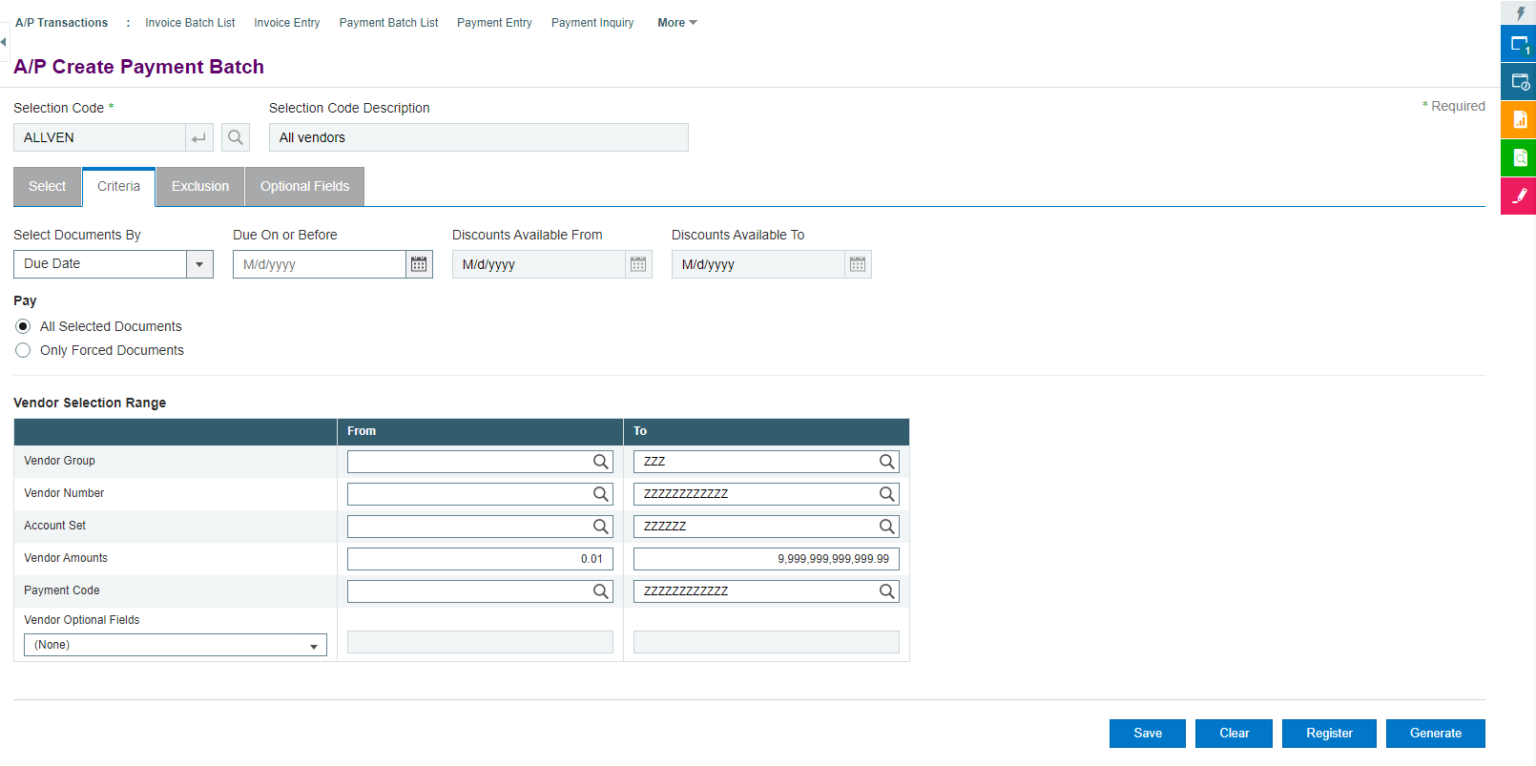
Task: Open the Payment Inquiry screen
Action: (x=592, y=22)
